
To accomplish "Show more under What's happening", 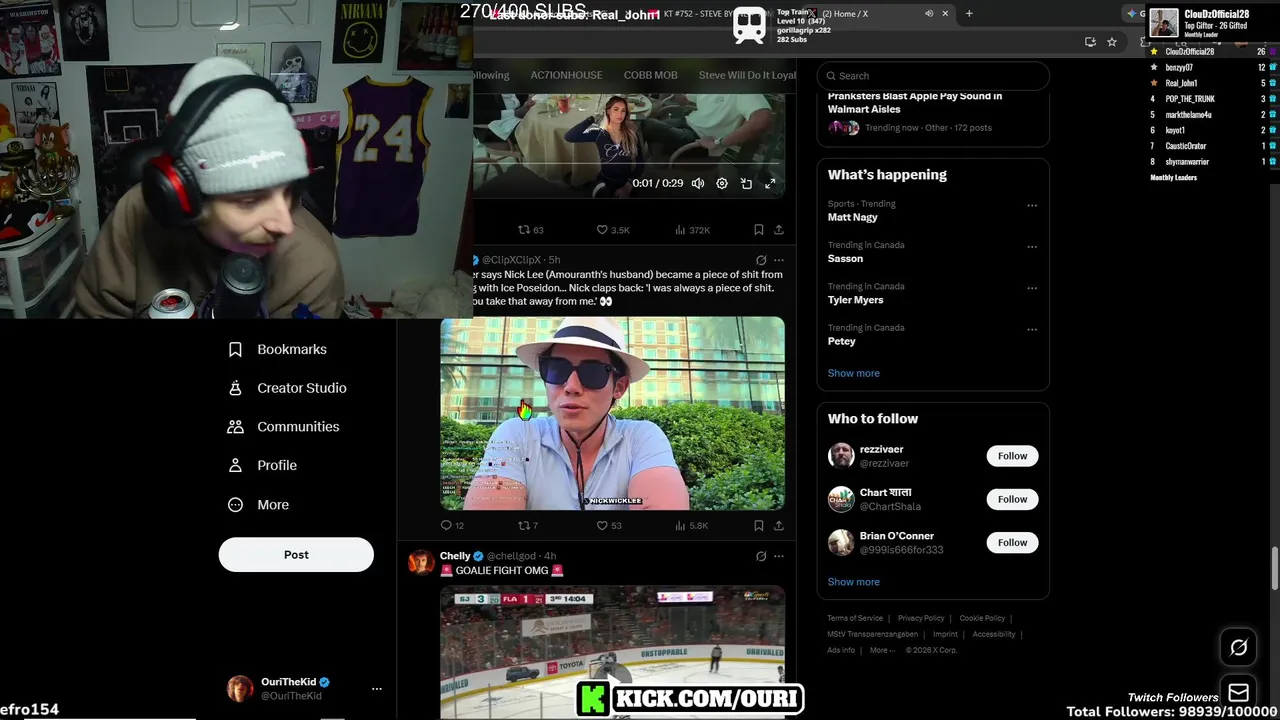I will (x=853, y=373).
